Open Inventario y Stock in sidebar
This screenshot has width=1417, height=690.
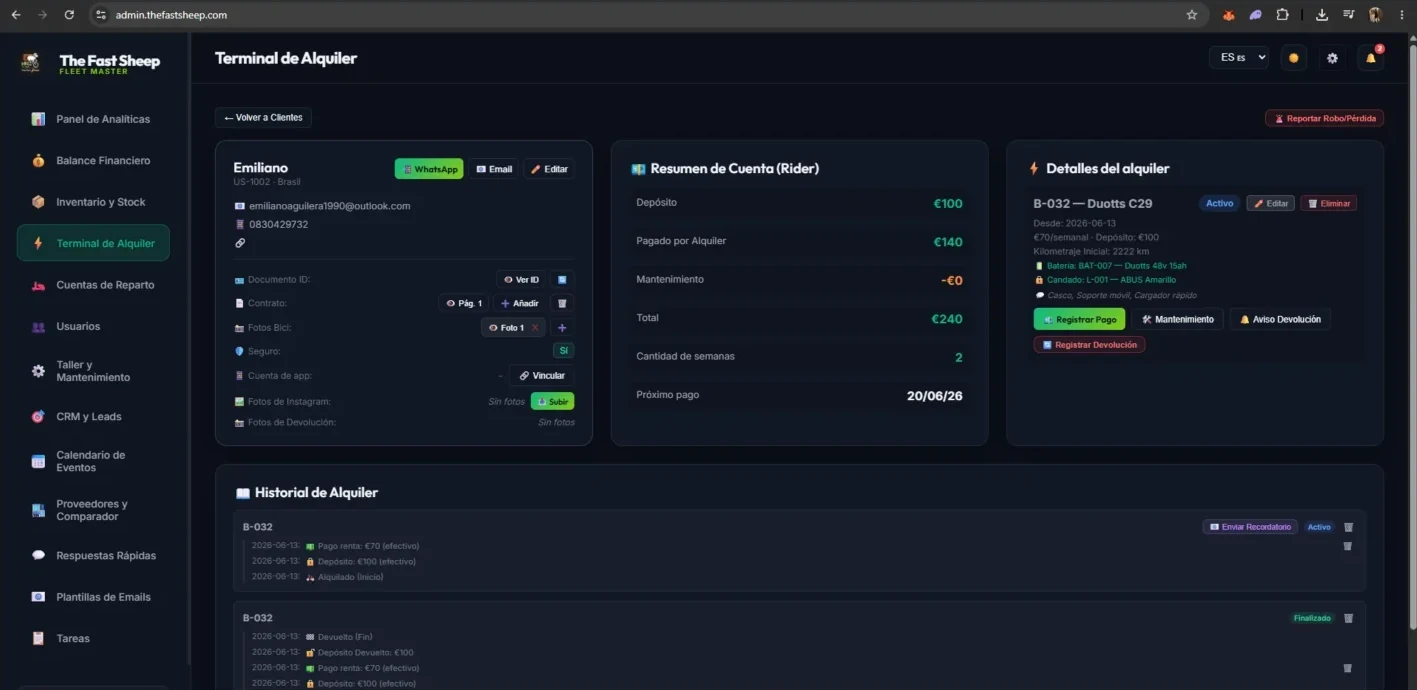coord(93,202)
